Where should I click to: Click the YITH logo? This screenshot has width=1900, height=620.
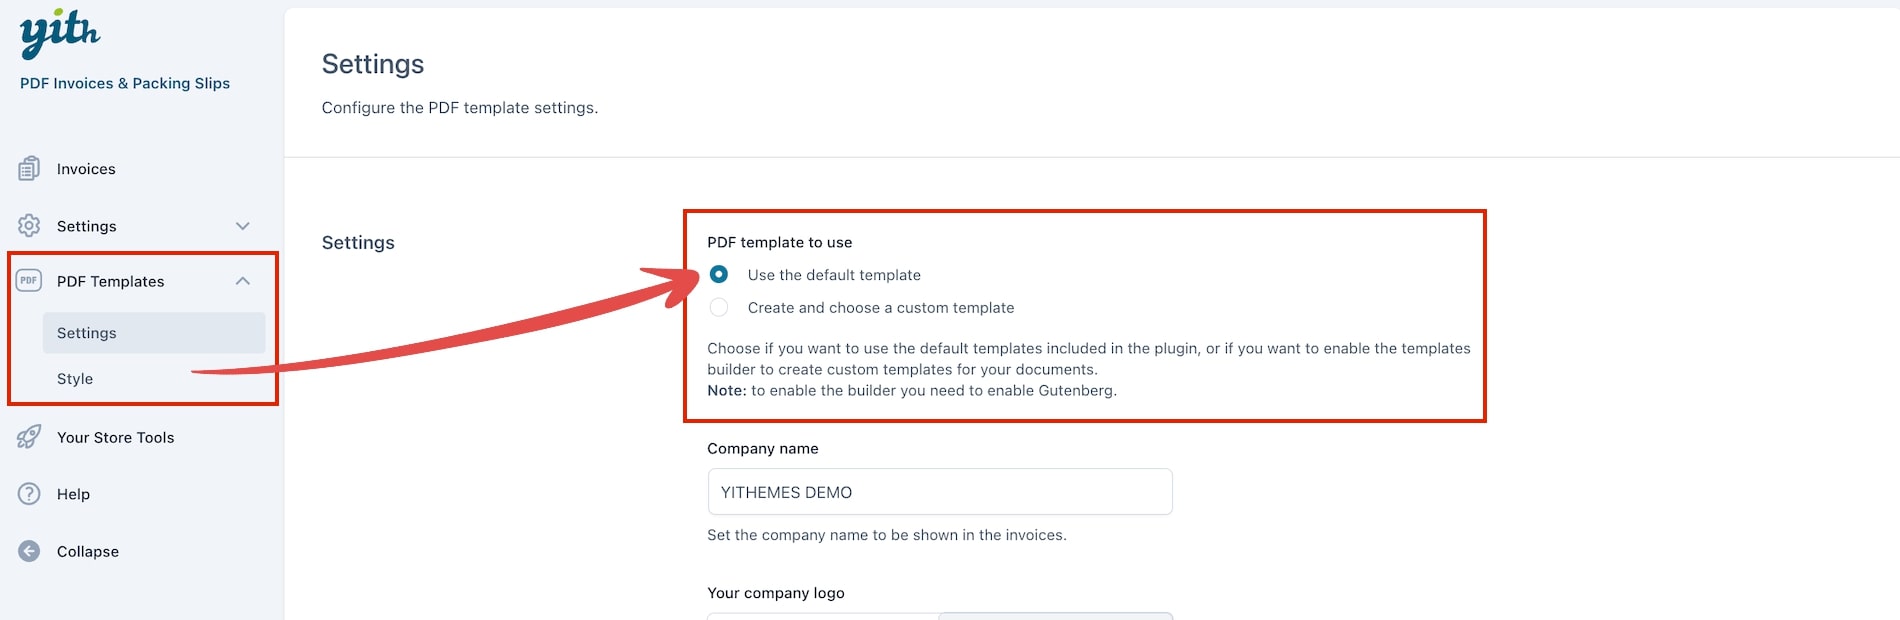coord(60,33)
